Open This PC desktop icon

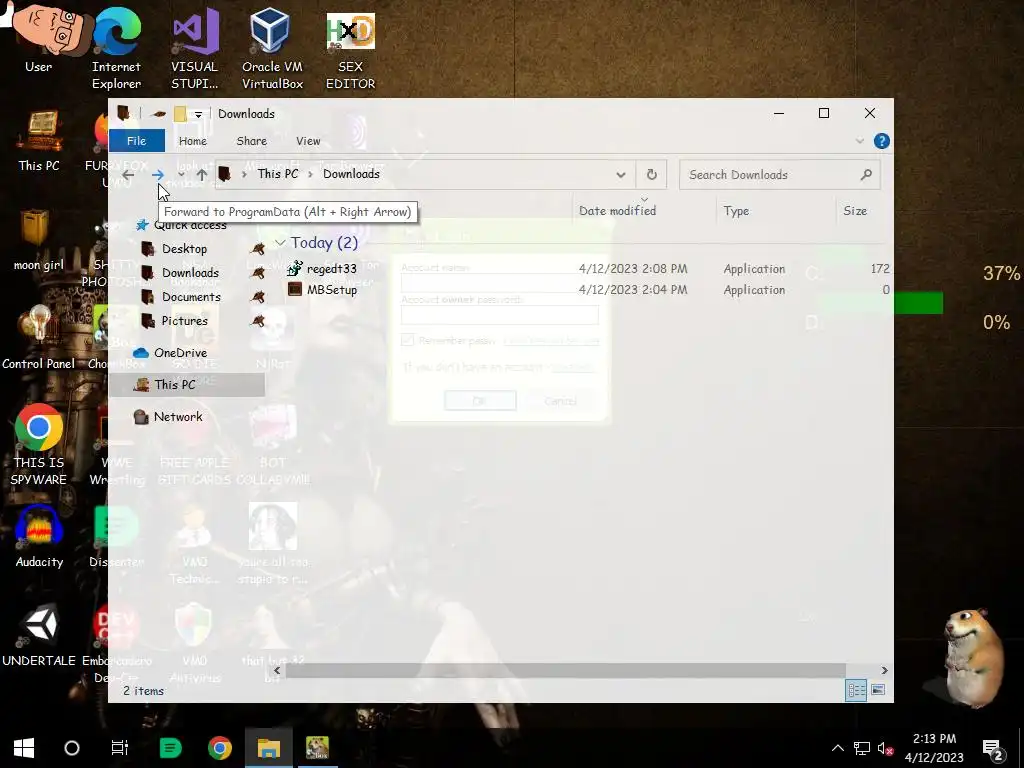click(39, 140)
